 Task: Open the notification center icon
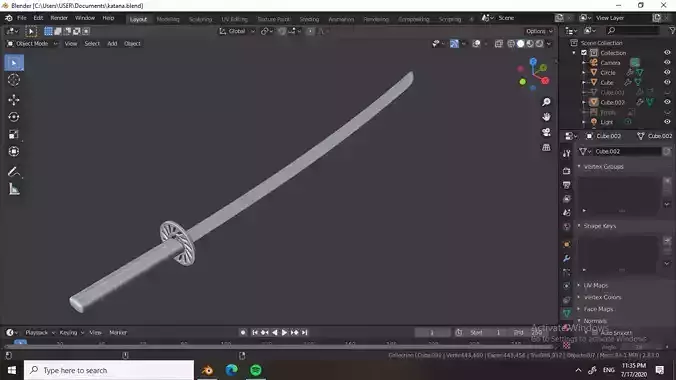(x=660, y=370)
